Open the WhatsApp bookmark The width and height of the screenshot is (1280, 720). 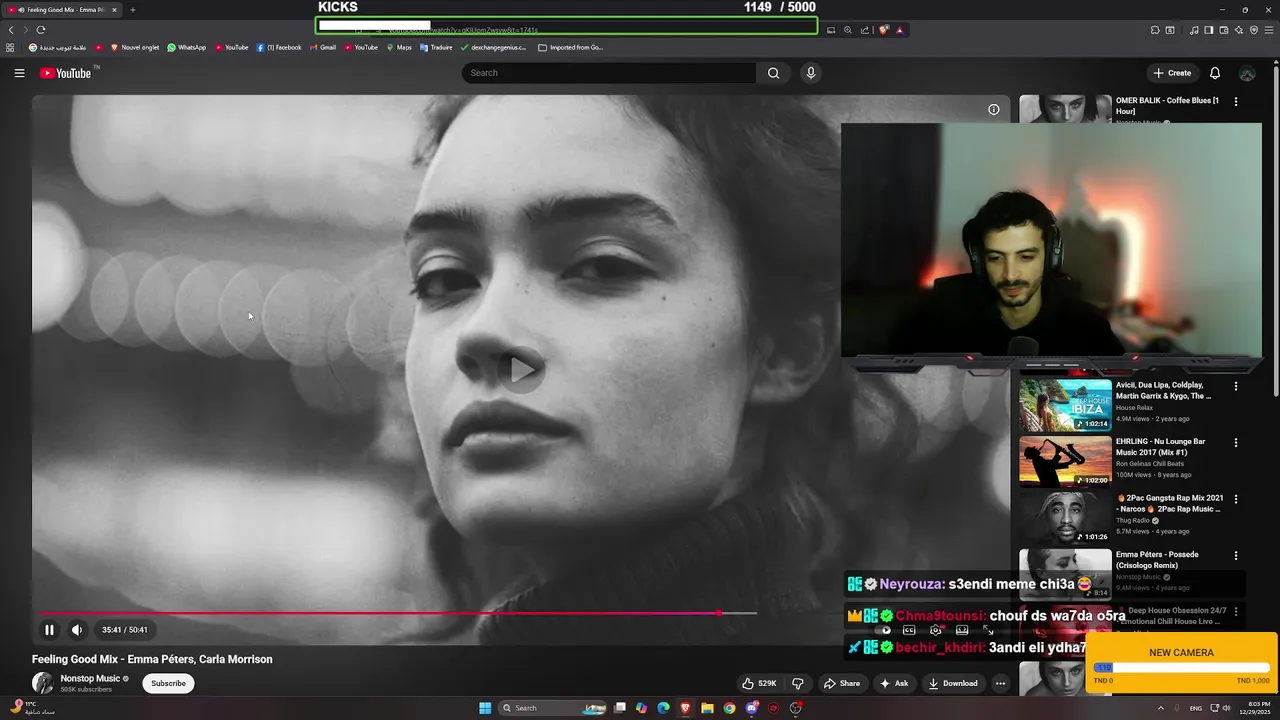pyautogui.click(x=187, y=47)
